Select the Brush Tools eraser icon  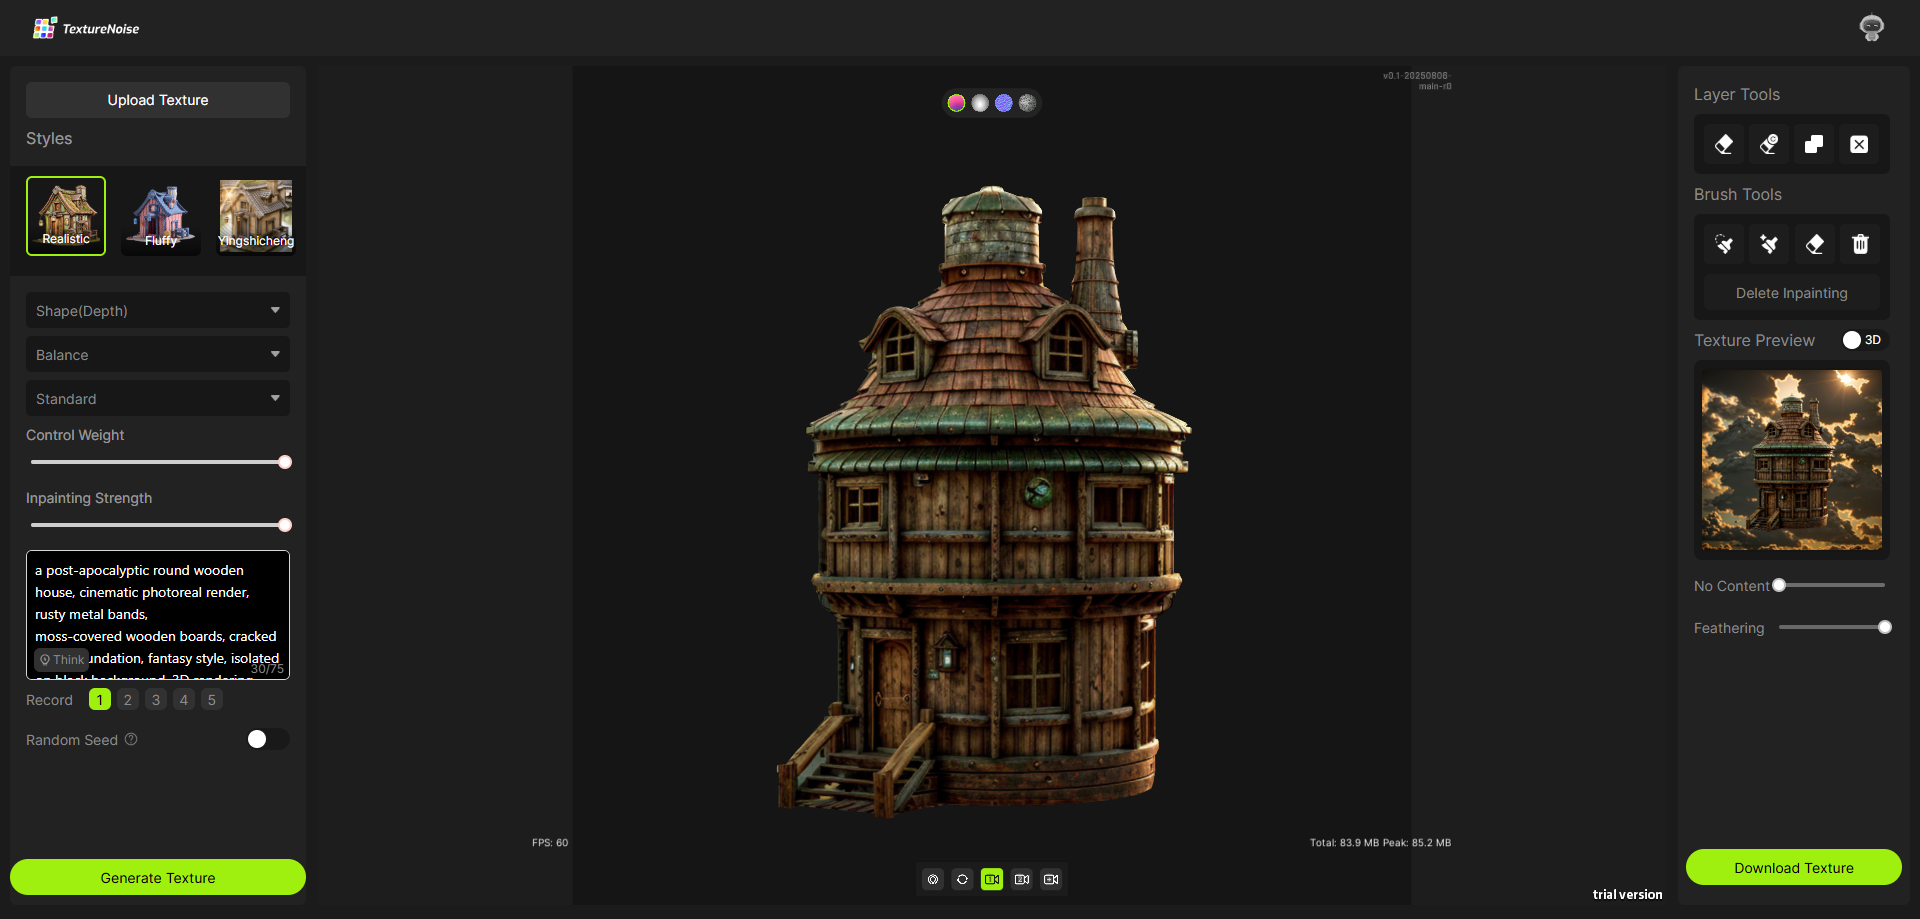[1815, 244]
